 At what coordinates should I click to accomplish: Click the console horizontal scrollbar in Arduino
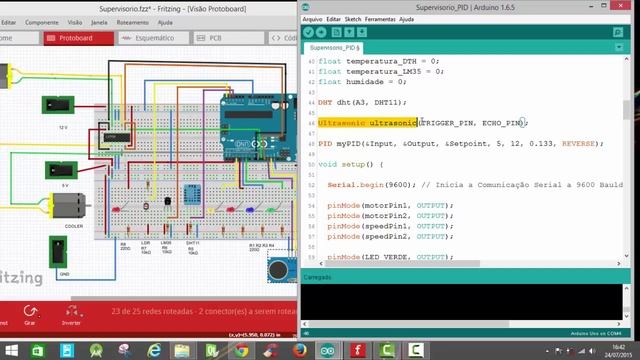(409, 324)
